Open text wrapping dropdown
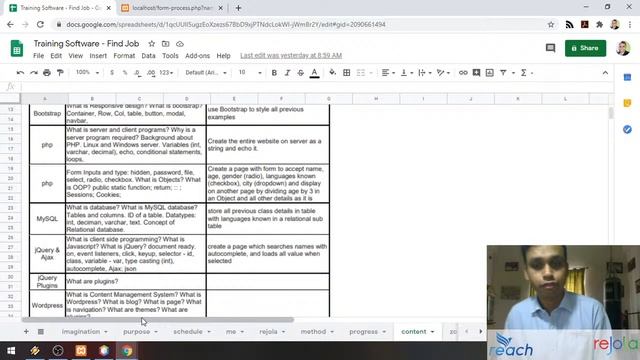 tap(425, 73)
